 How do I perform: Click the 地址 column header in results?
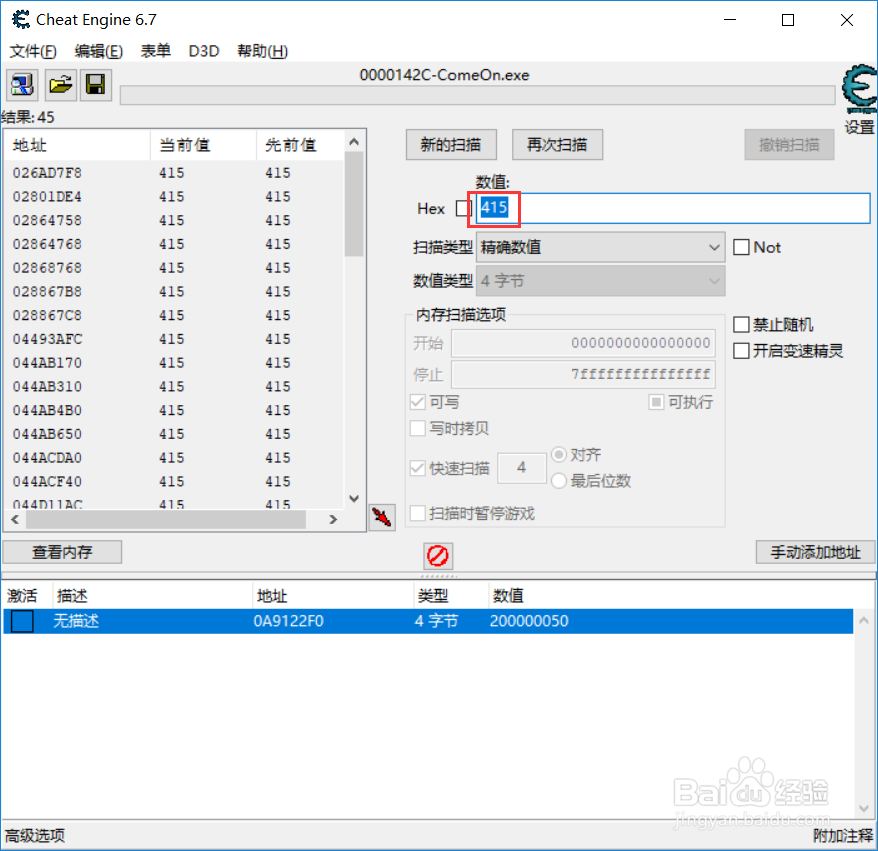(x=77, y=145)
